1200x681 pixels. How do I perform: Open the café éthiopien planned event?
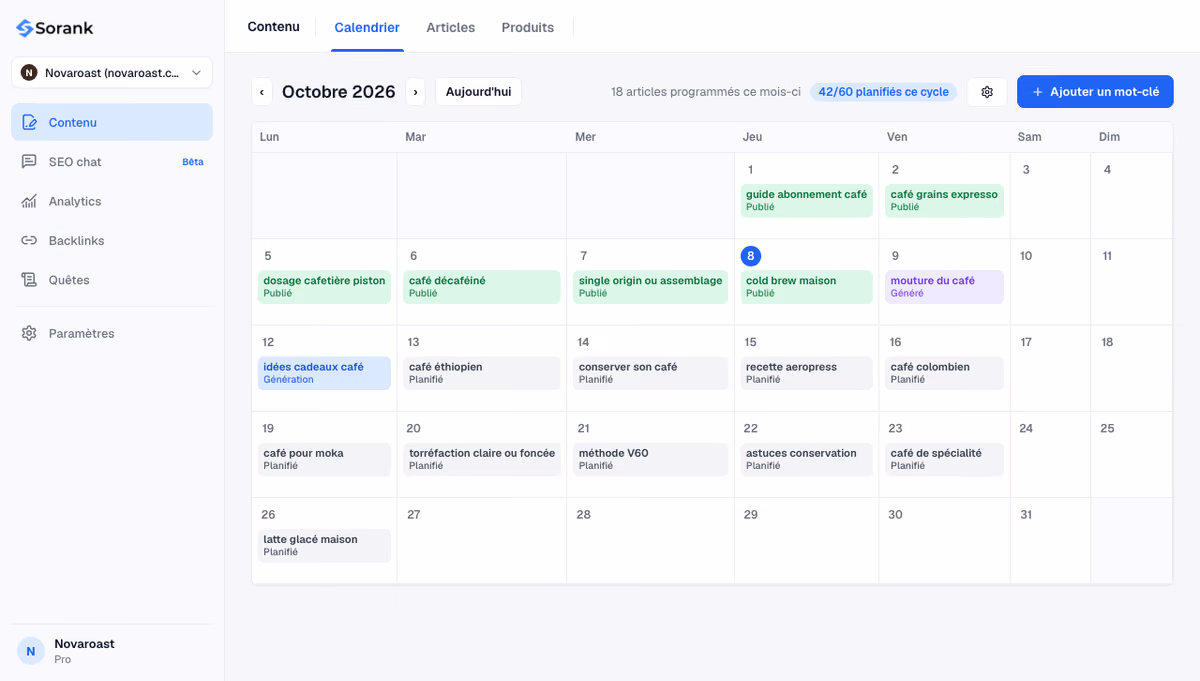(482, 372)
